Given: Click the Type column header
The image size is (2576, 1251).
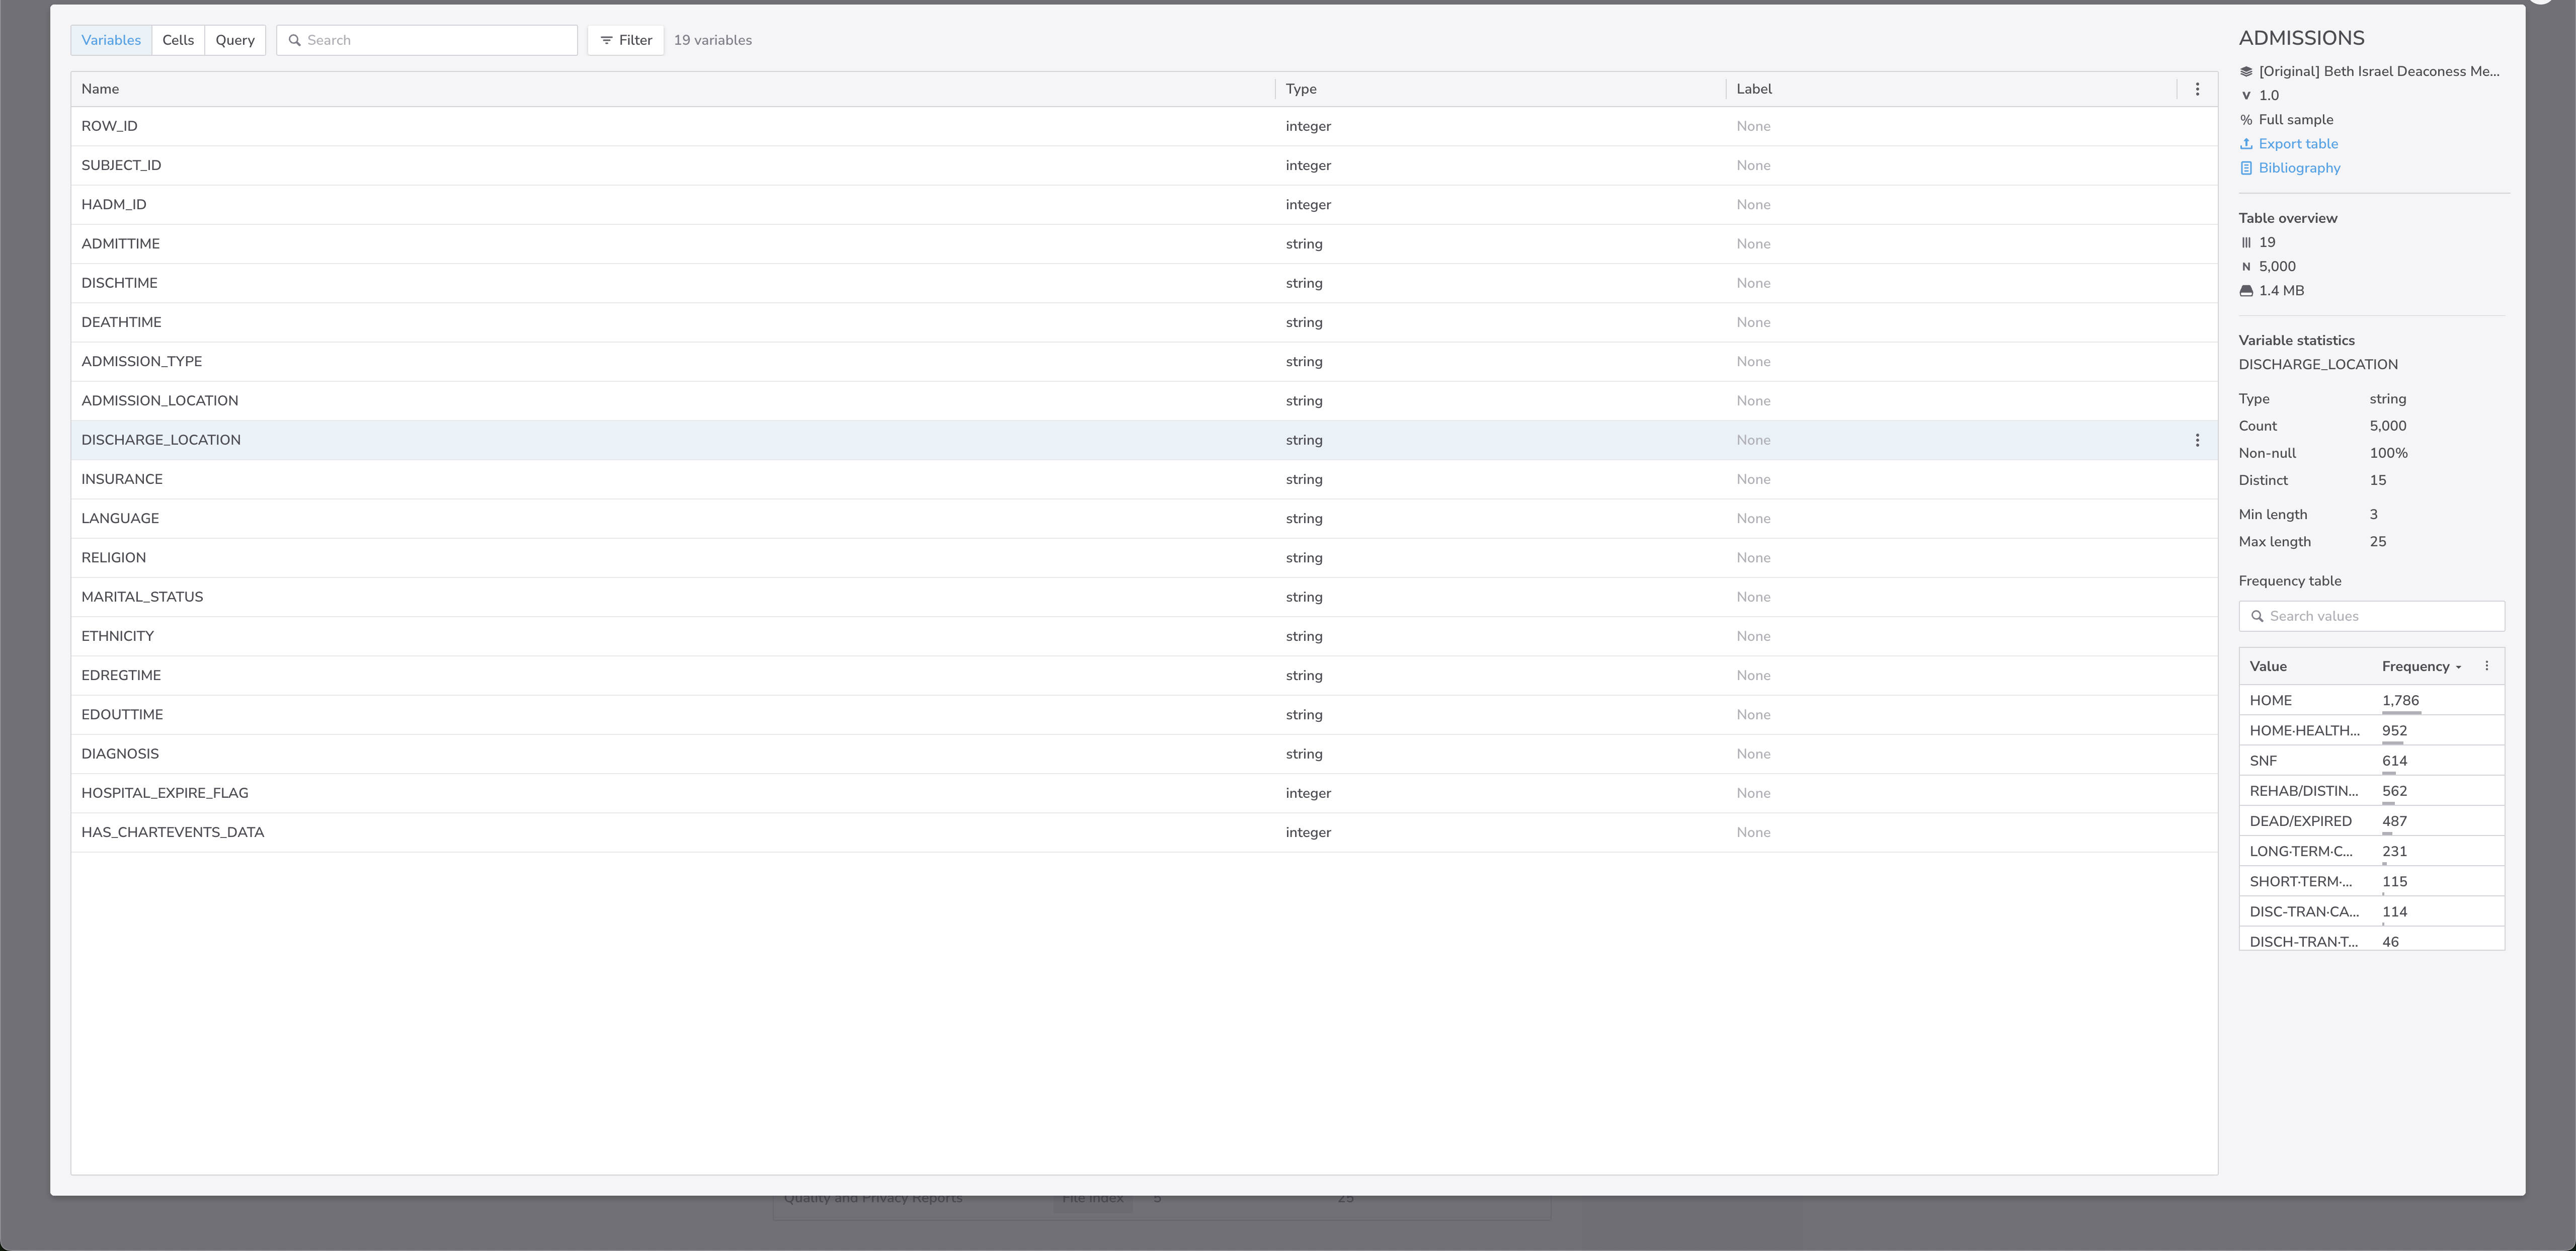Looking at the screenshot, I should pos(1301,89).
